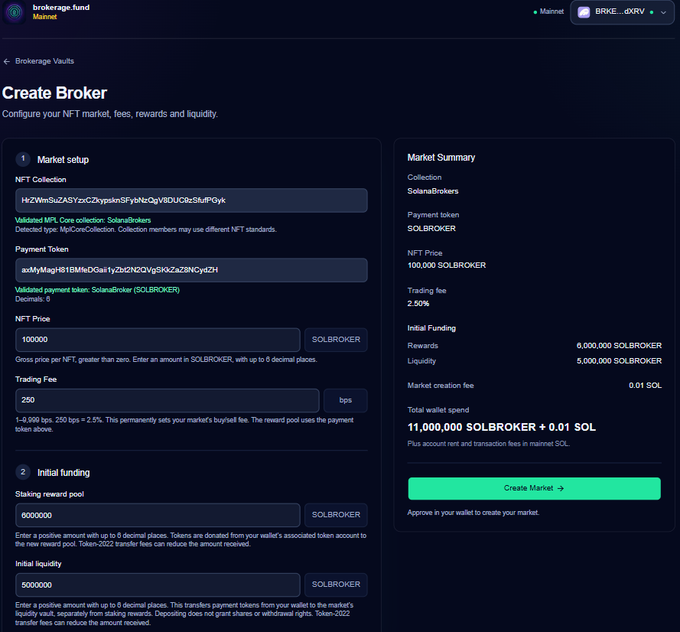
Task: Click the NFT Price input containing 100000
Action: click(x=157, y=340)
